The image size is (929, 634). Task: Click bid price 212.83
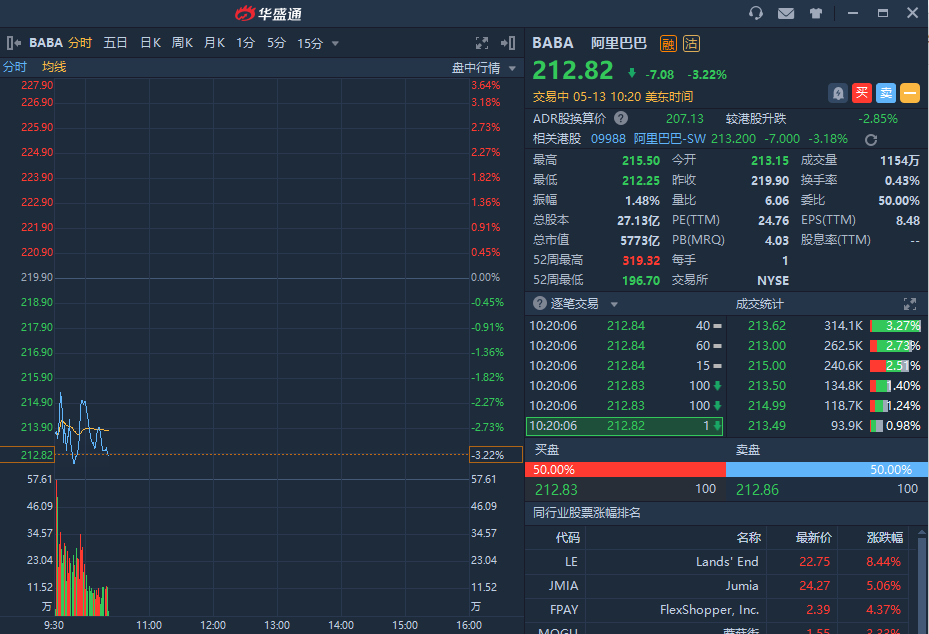coord(556,490)
